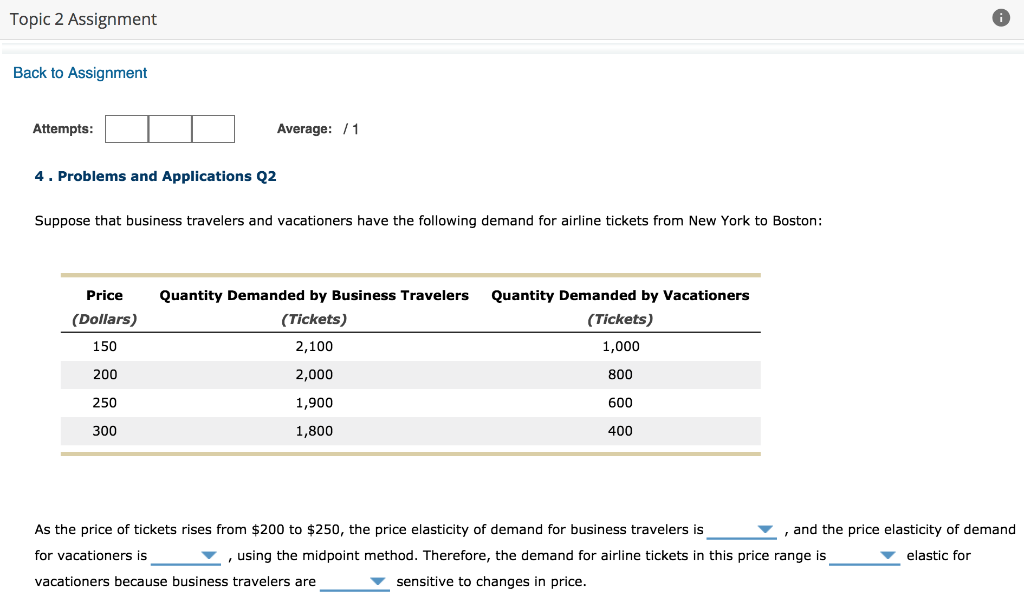The height and width of the screenshot is (609, 1024).
Task: Click the first Attempts input box
Action: tap(127, 128)
